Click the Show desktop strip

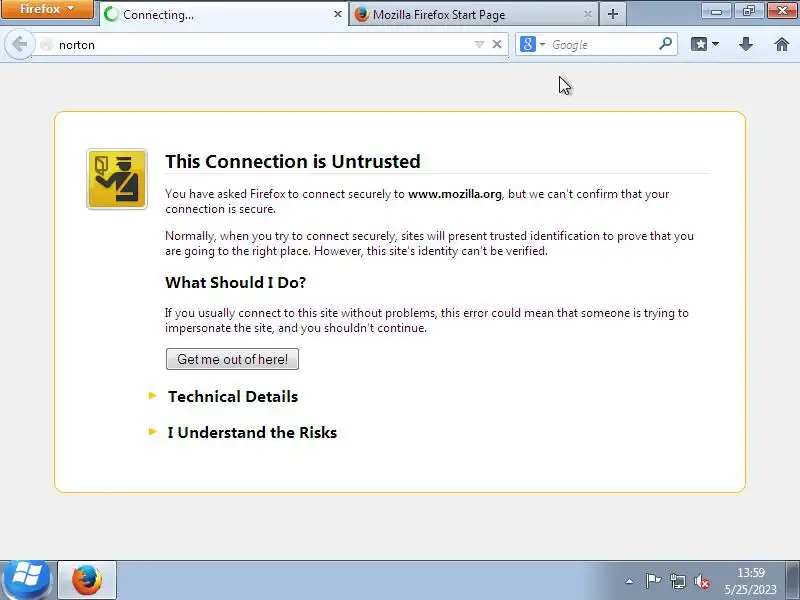[793, 580]
